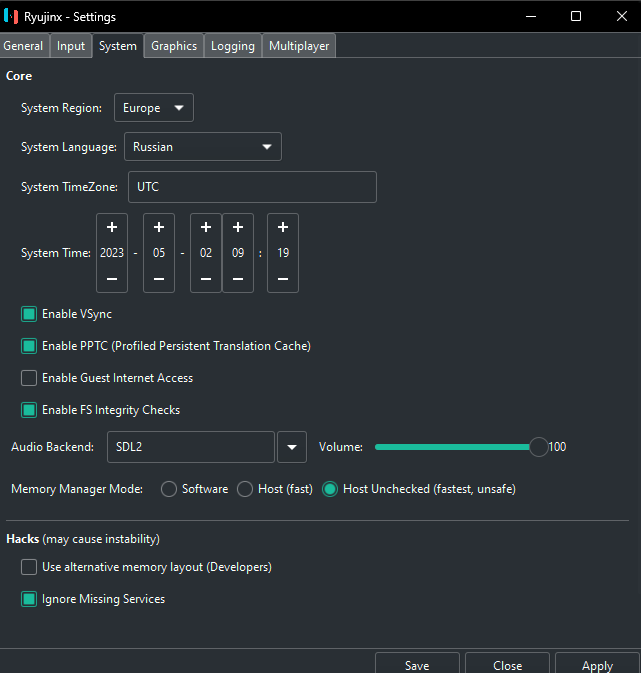
Task: Open the Graphics tab
Action: (174, 46)
